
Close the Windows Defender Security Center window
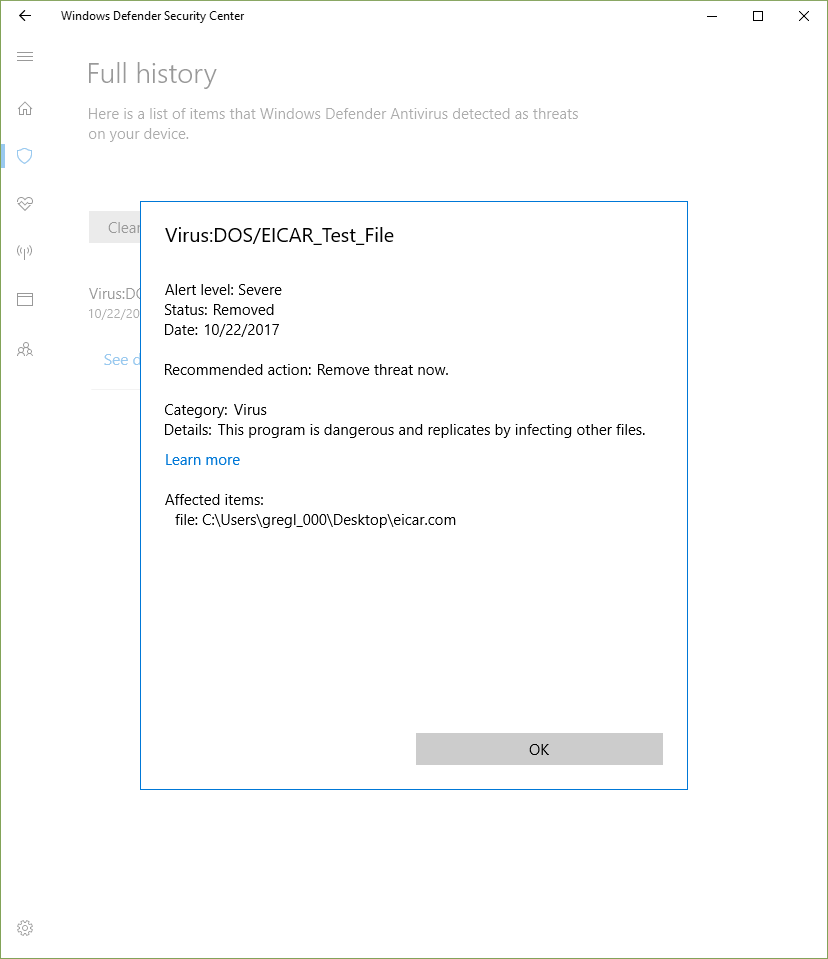point(804,17)
